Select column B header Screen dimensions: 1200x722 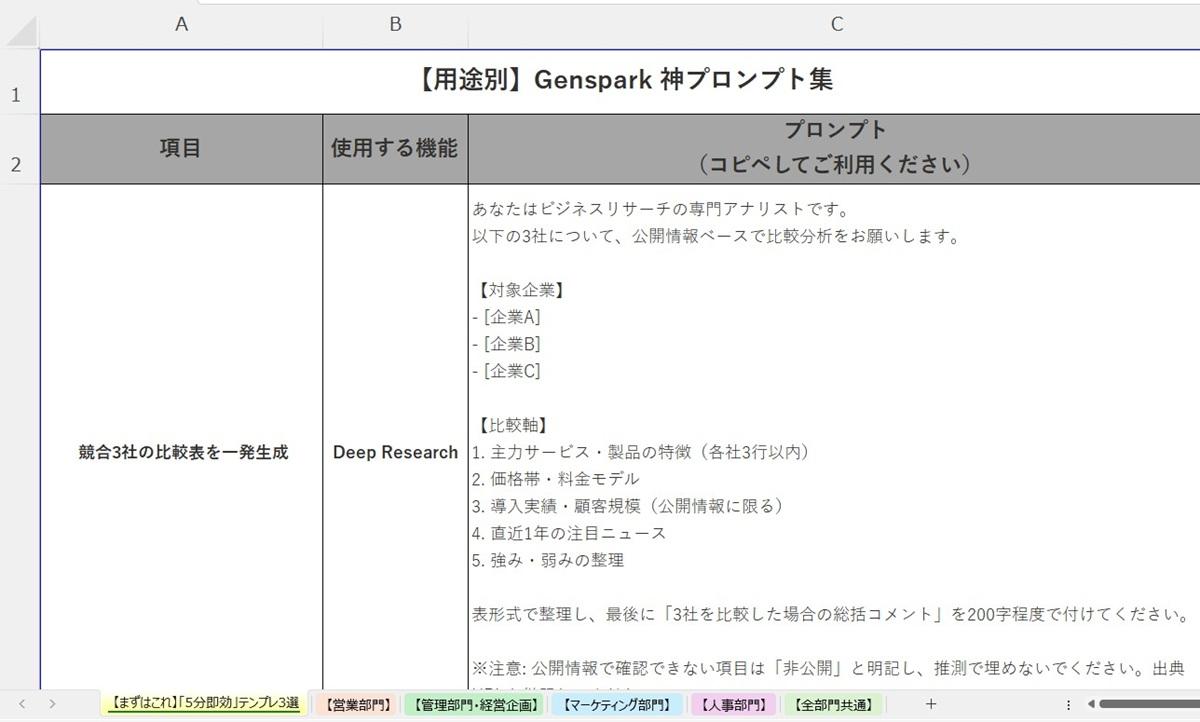[x=395, y=24]
